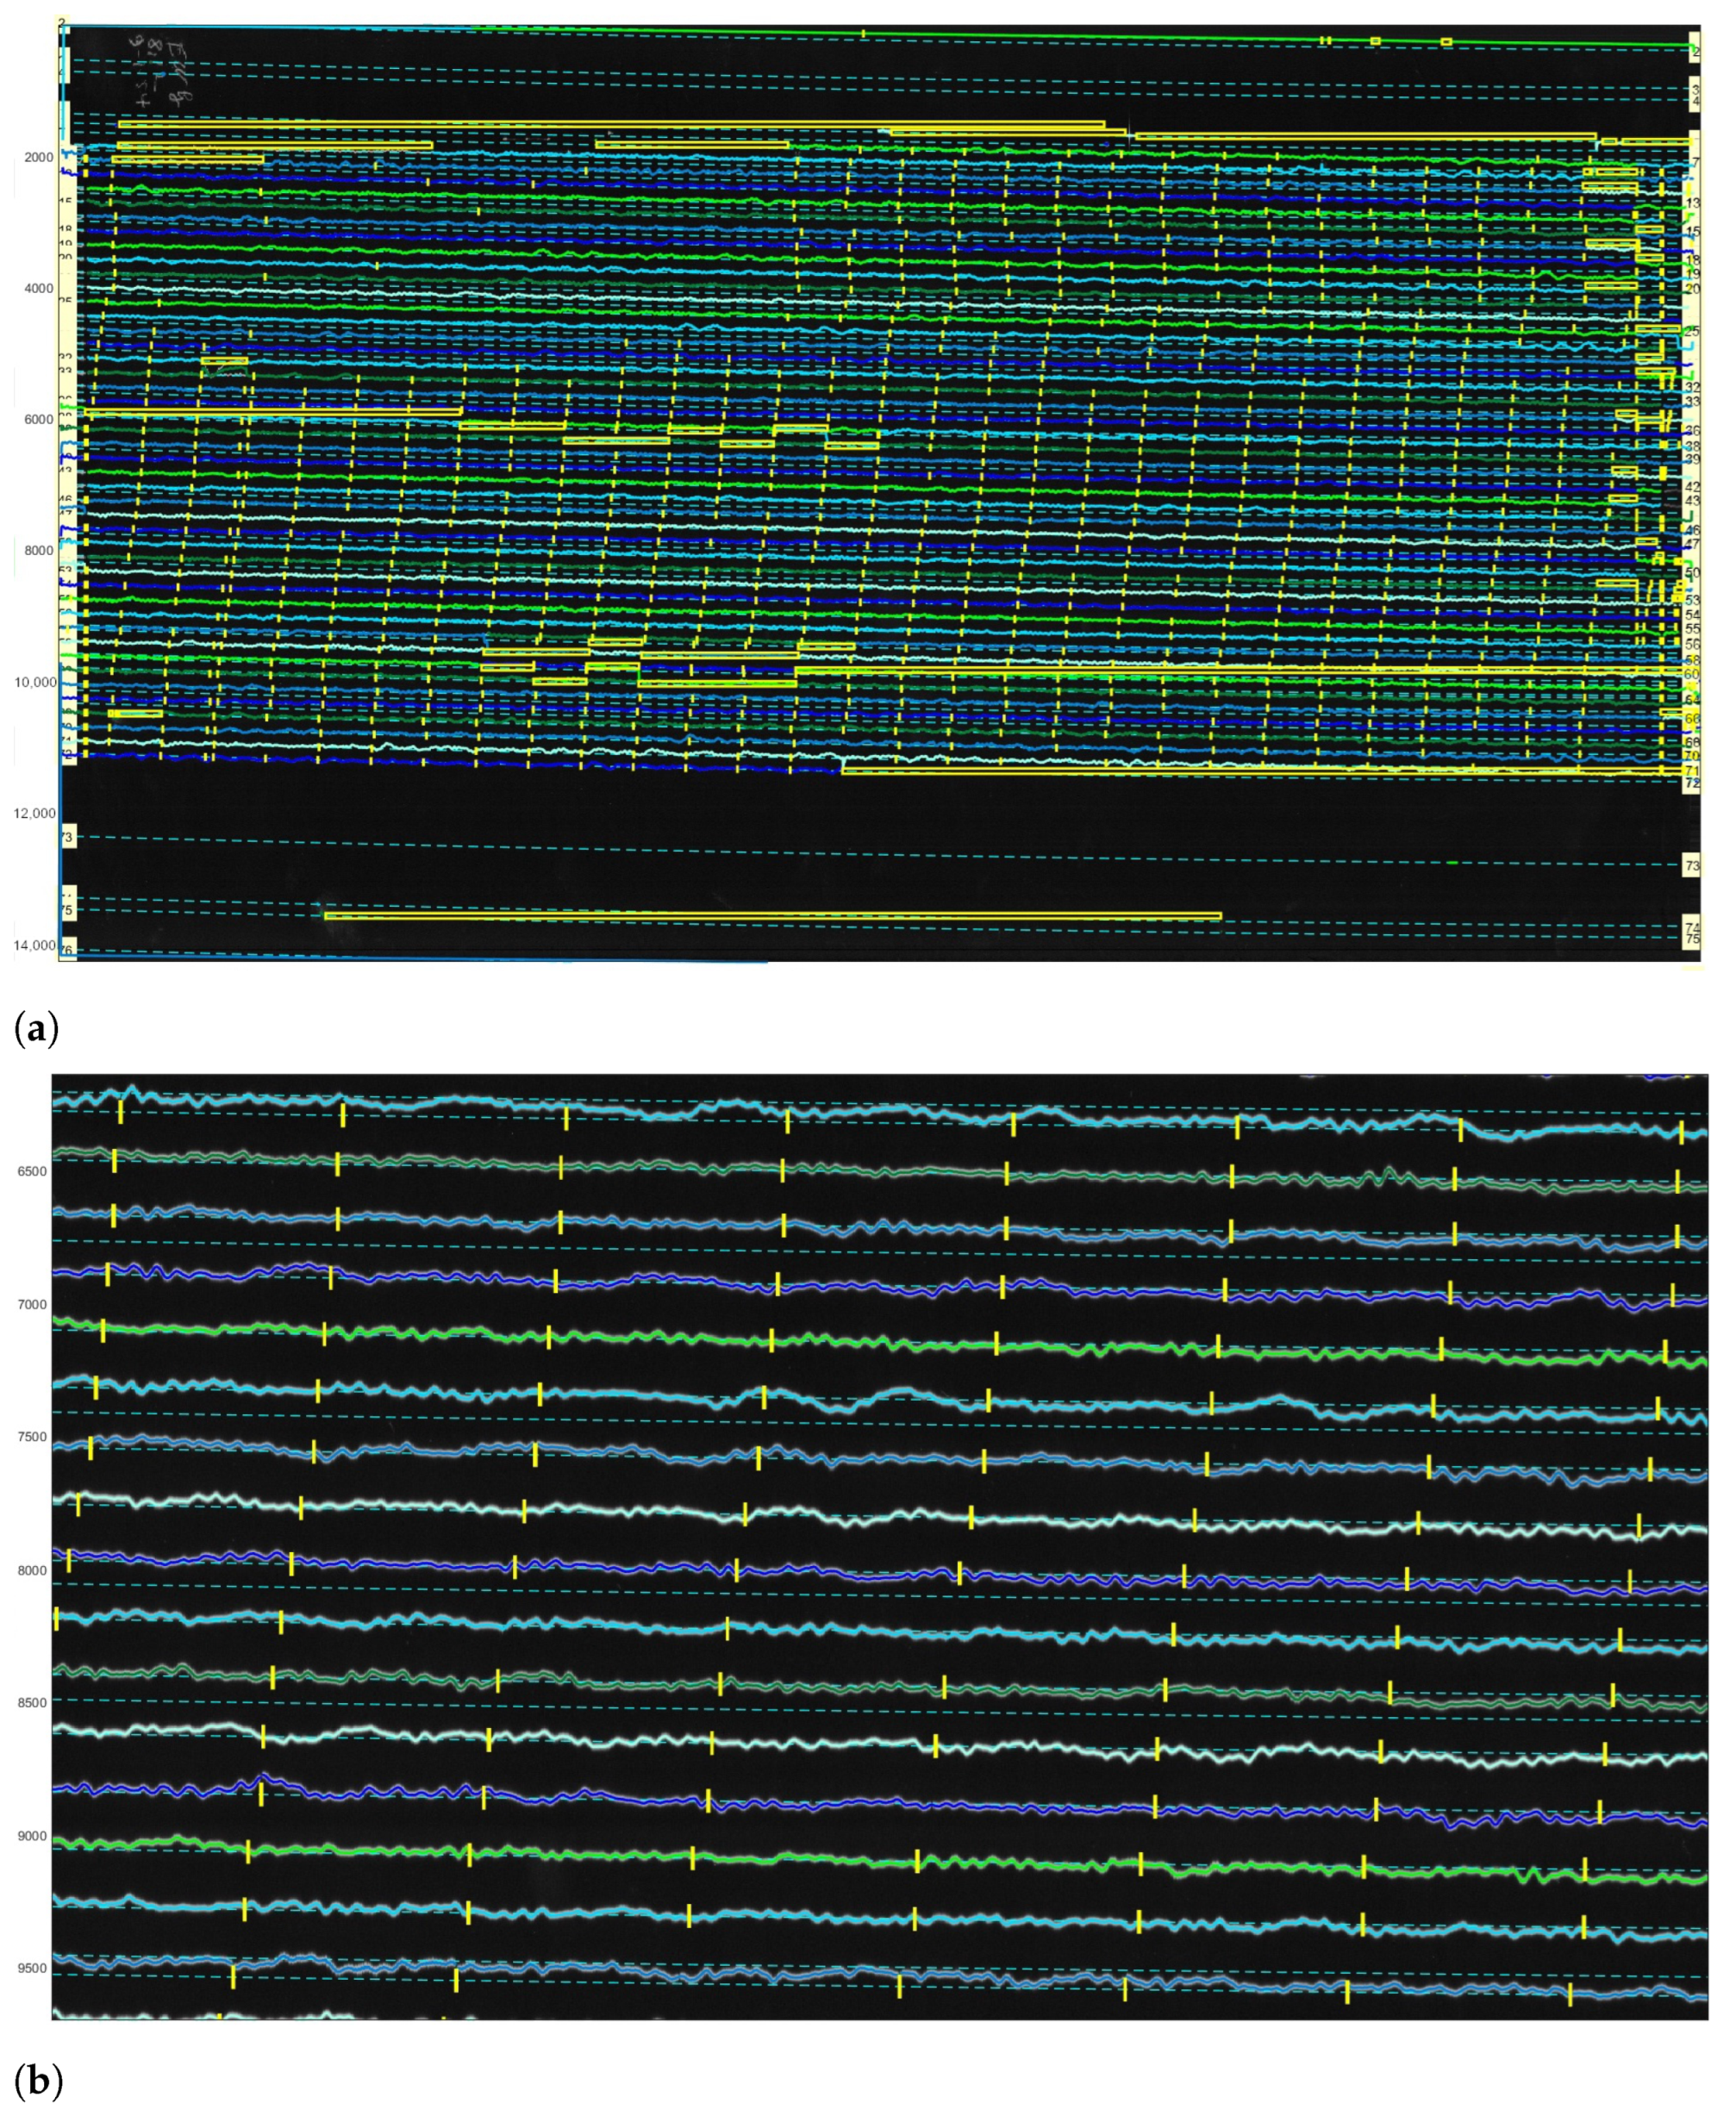The height and width of the screenshot is (2128, 1736).
Task: Click the 7500 y-axis tick in panel b
Action: (x=31, y=1437)
